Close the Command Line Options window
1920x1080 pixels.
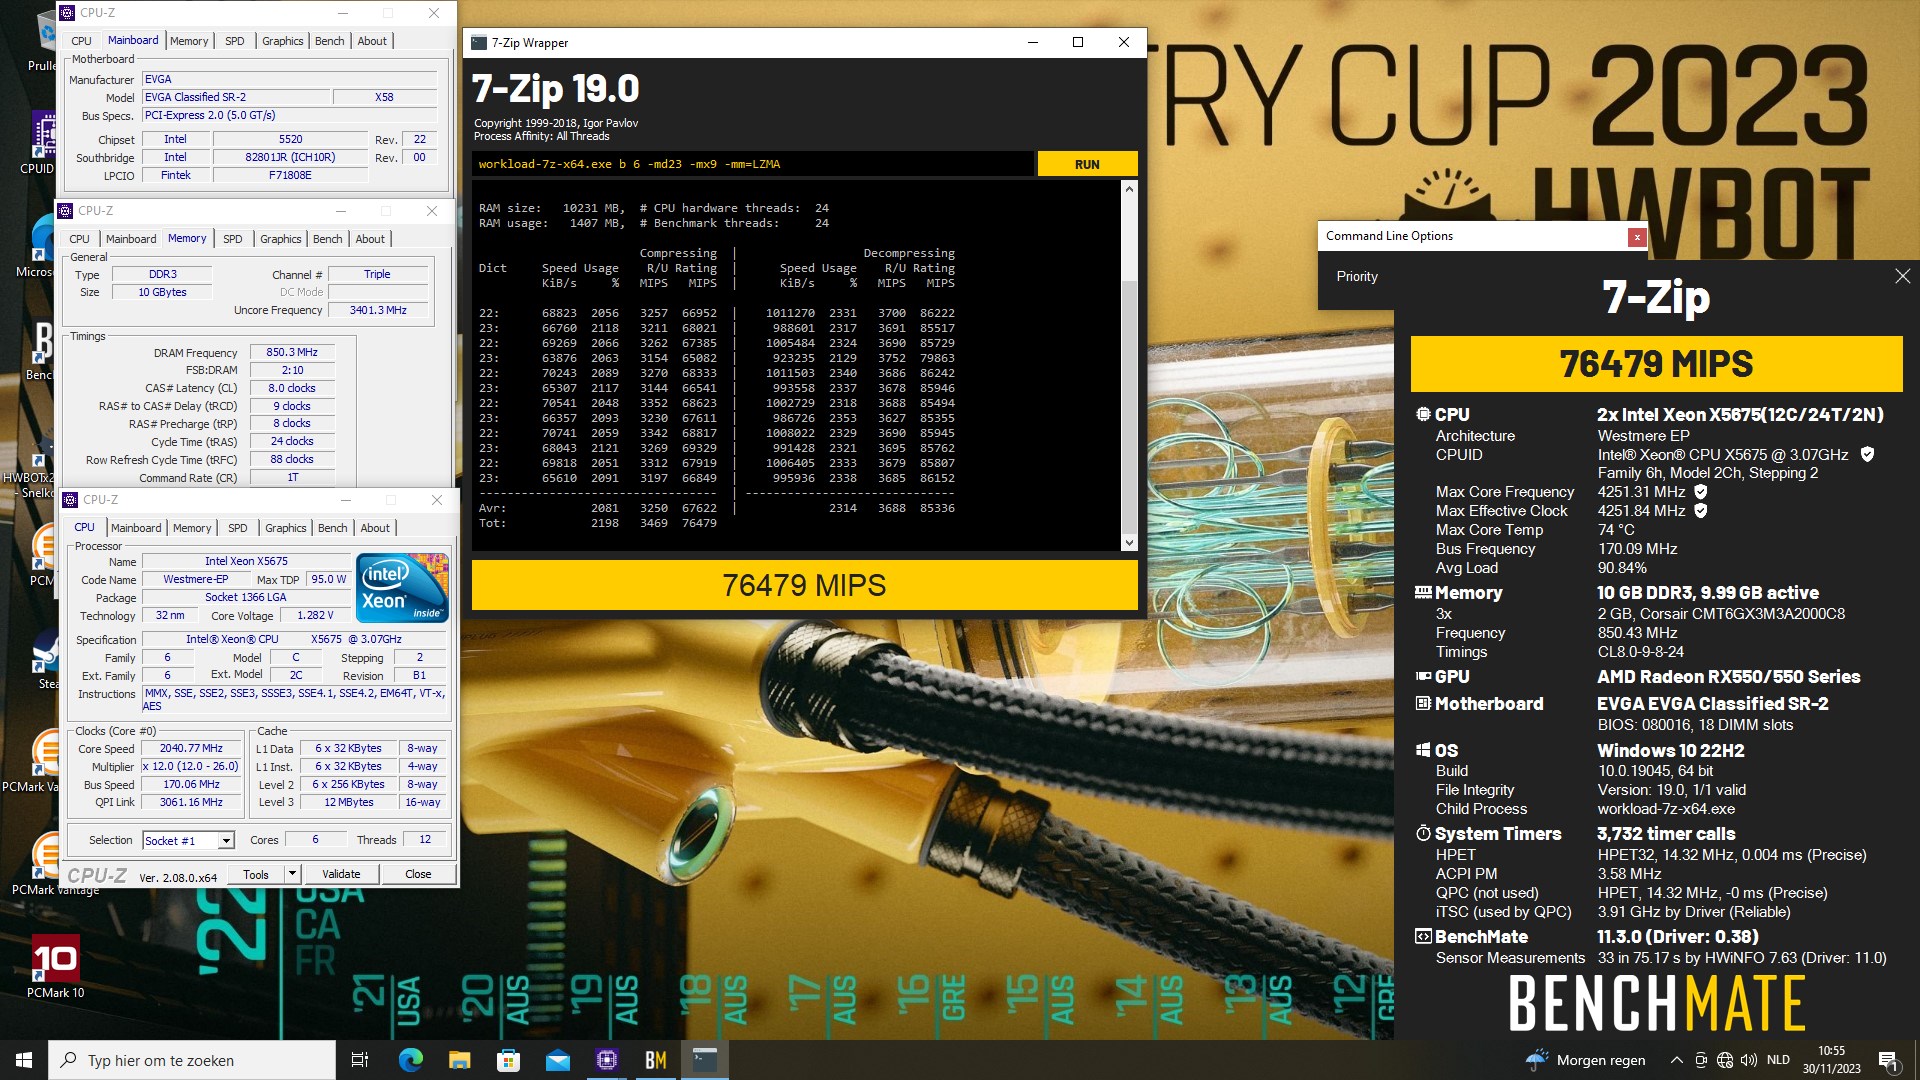[1636, 237]
